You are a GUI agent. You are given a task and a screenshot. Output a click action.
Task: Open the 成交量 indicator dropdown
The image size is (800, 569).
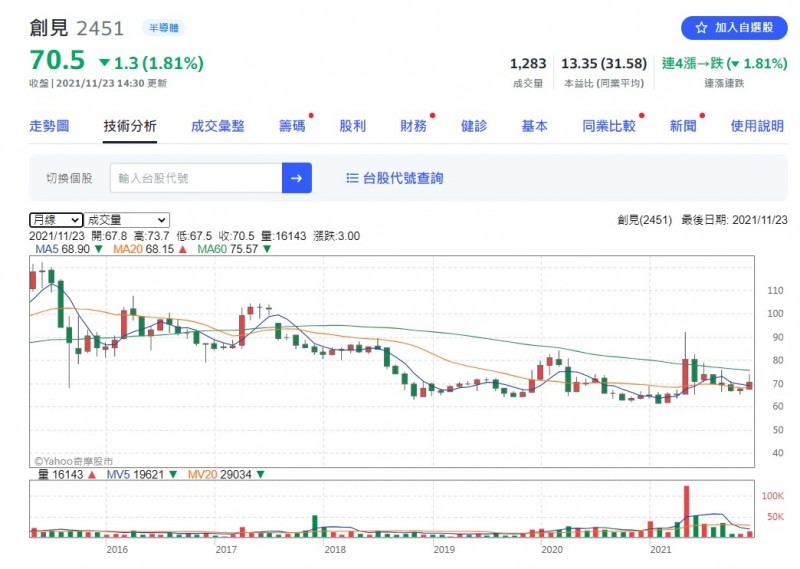[x=127, y=220]
